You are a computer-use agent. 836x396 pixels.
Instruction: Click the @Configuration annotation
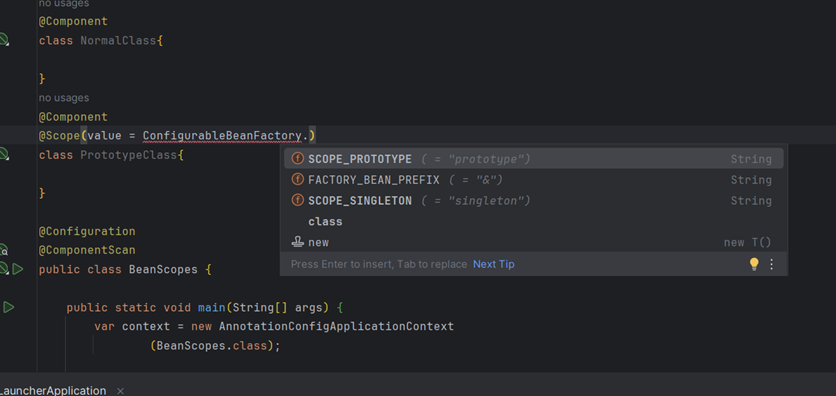point(86,231)
